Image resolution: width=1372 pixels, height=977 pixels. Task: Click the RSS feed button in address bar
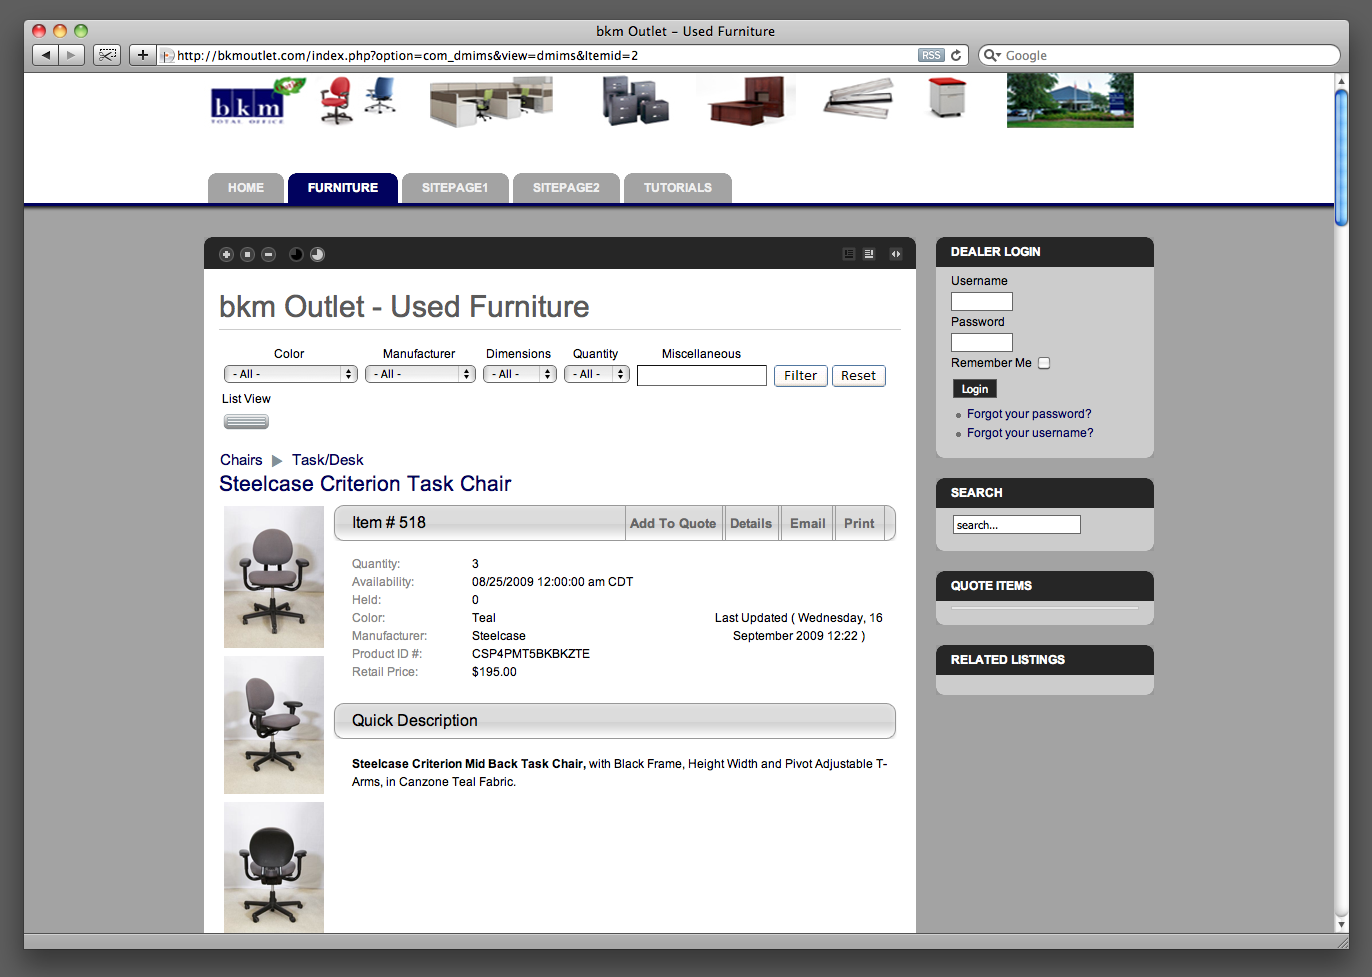pos(931,56)
